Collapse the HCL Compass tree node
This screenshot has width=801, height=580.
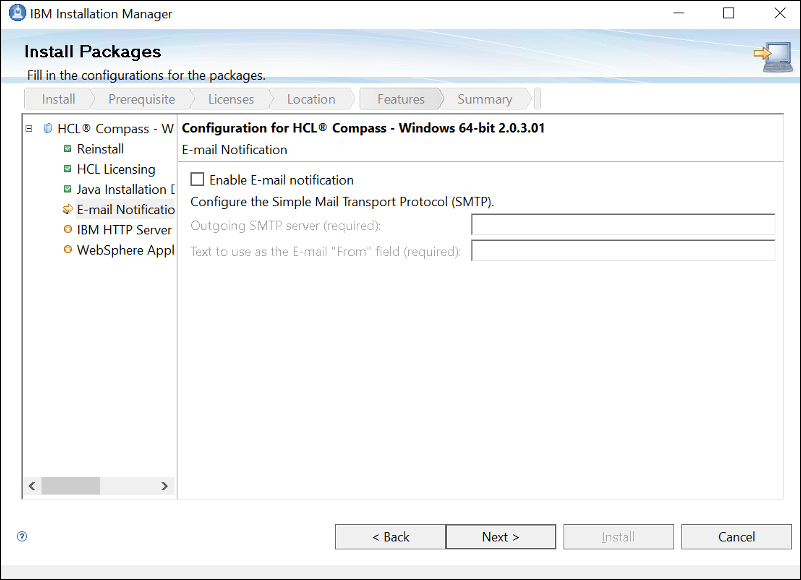(29, 129)
